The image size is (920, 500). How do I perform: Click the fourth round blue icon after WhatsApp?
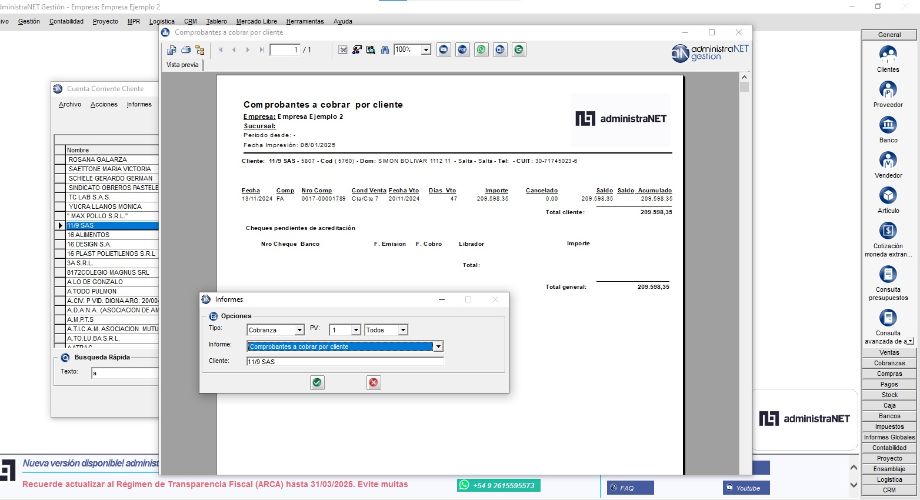coord(500,50)
